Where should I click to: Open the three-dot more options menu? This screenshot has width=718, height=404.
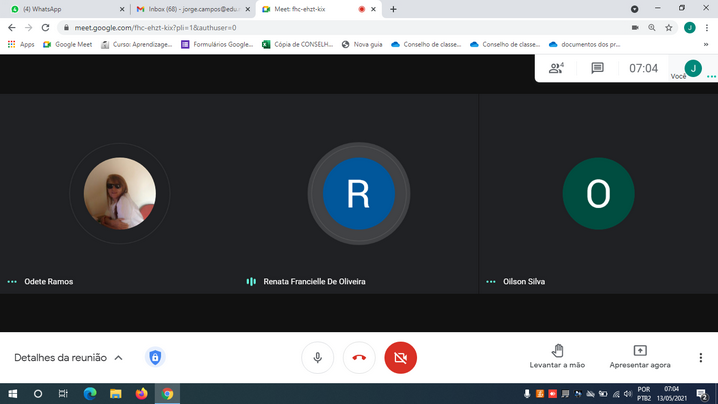(700, 358)
